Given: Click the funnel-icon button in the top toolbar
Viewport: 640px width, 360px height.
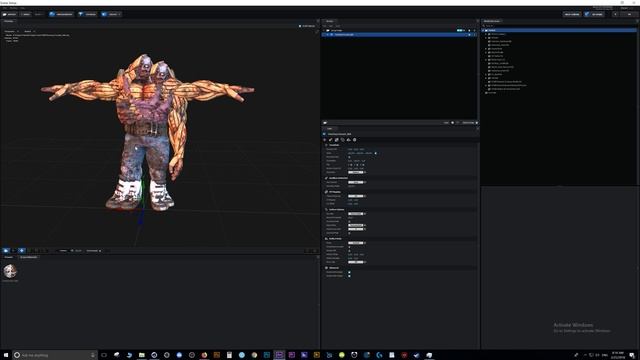Looking at the screenshot, I should click(x=88, y=14).
